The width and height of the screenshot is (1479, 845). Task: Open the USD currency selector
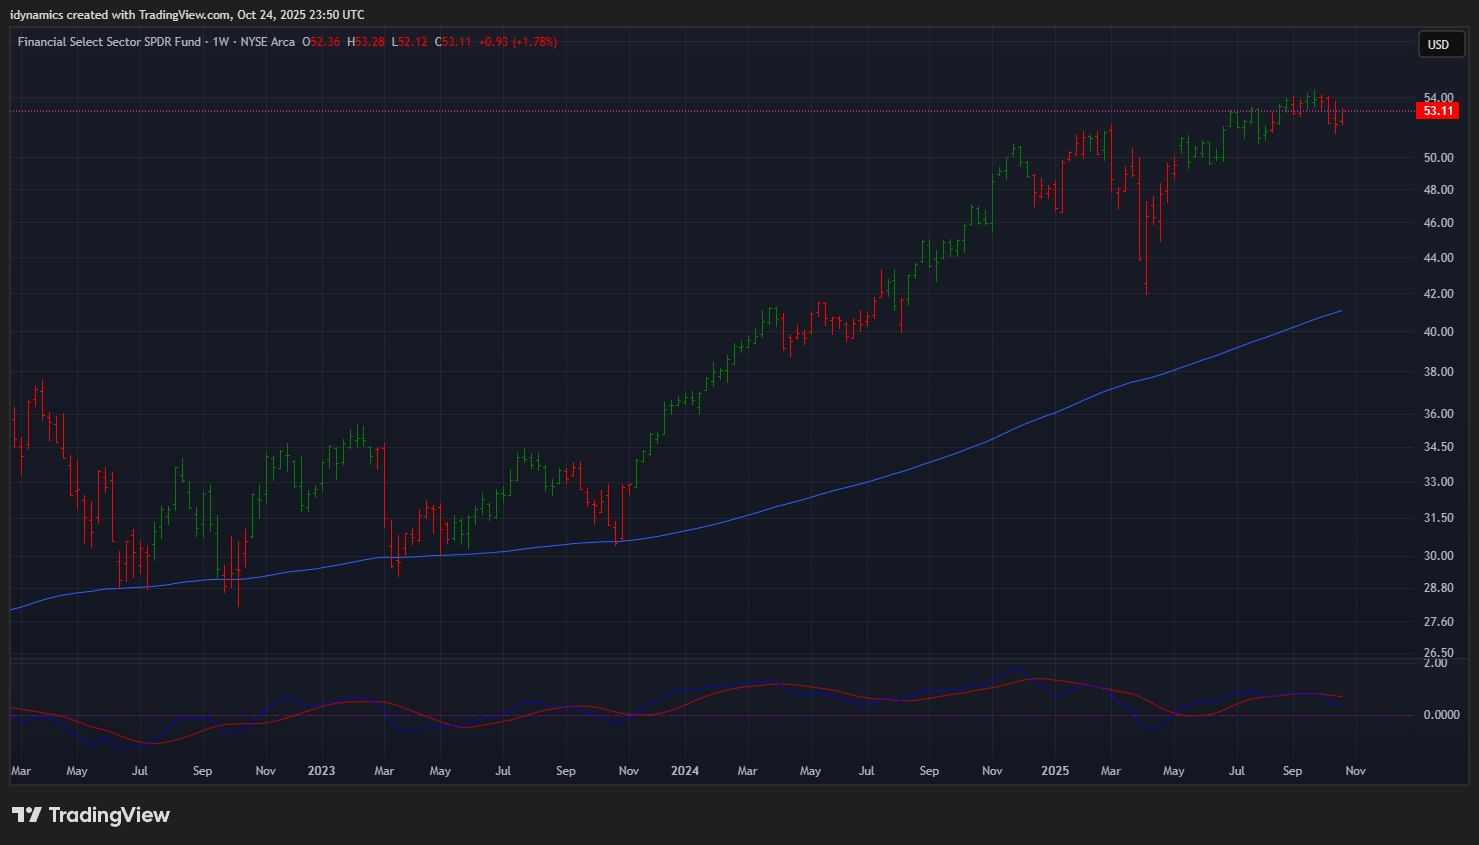(1439, 44)
